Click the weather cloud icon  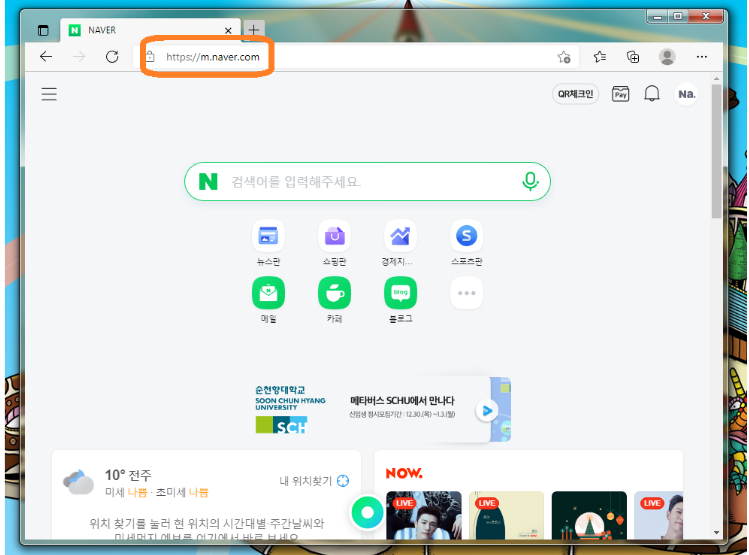[x=78, y=482]
